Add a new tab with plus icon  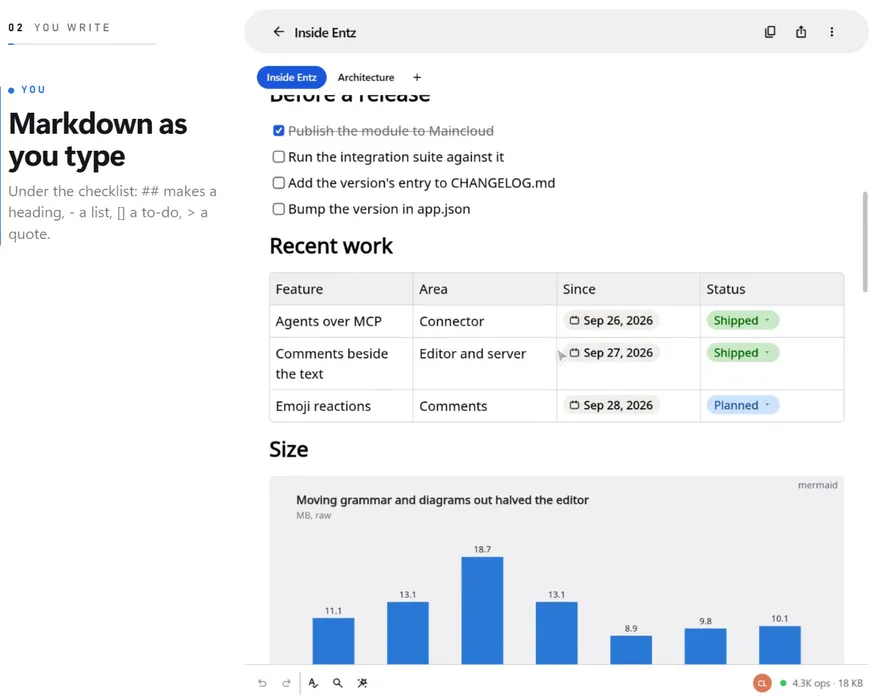point(417,77)
